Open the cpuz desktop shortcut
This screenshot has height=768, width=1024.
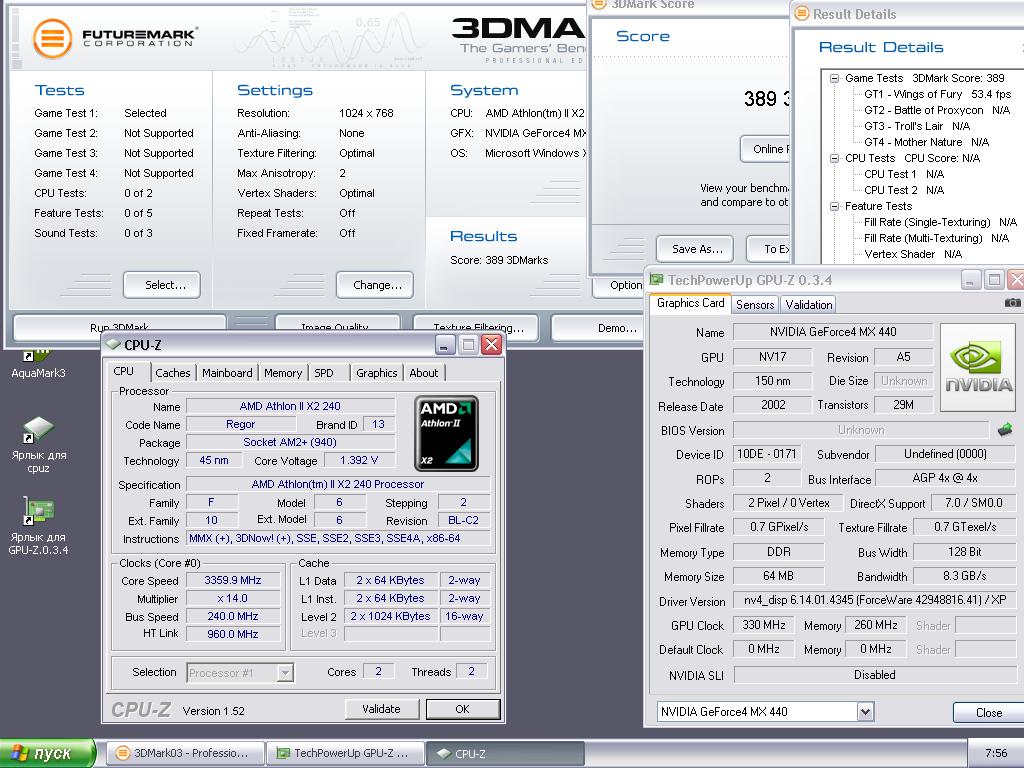[38, 444]
